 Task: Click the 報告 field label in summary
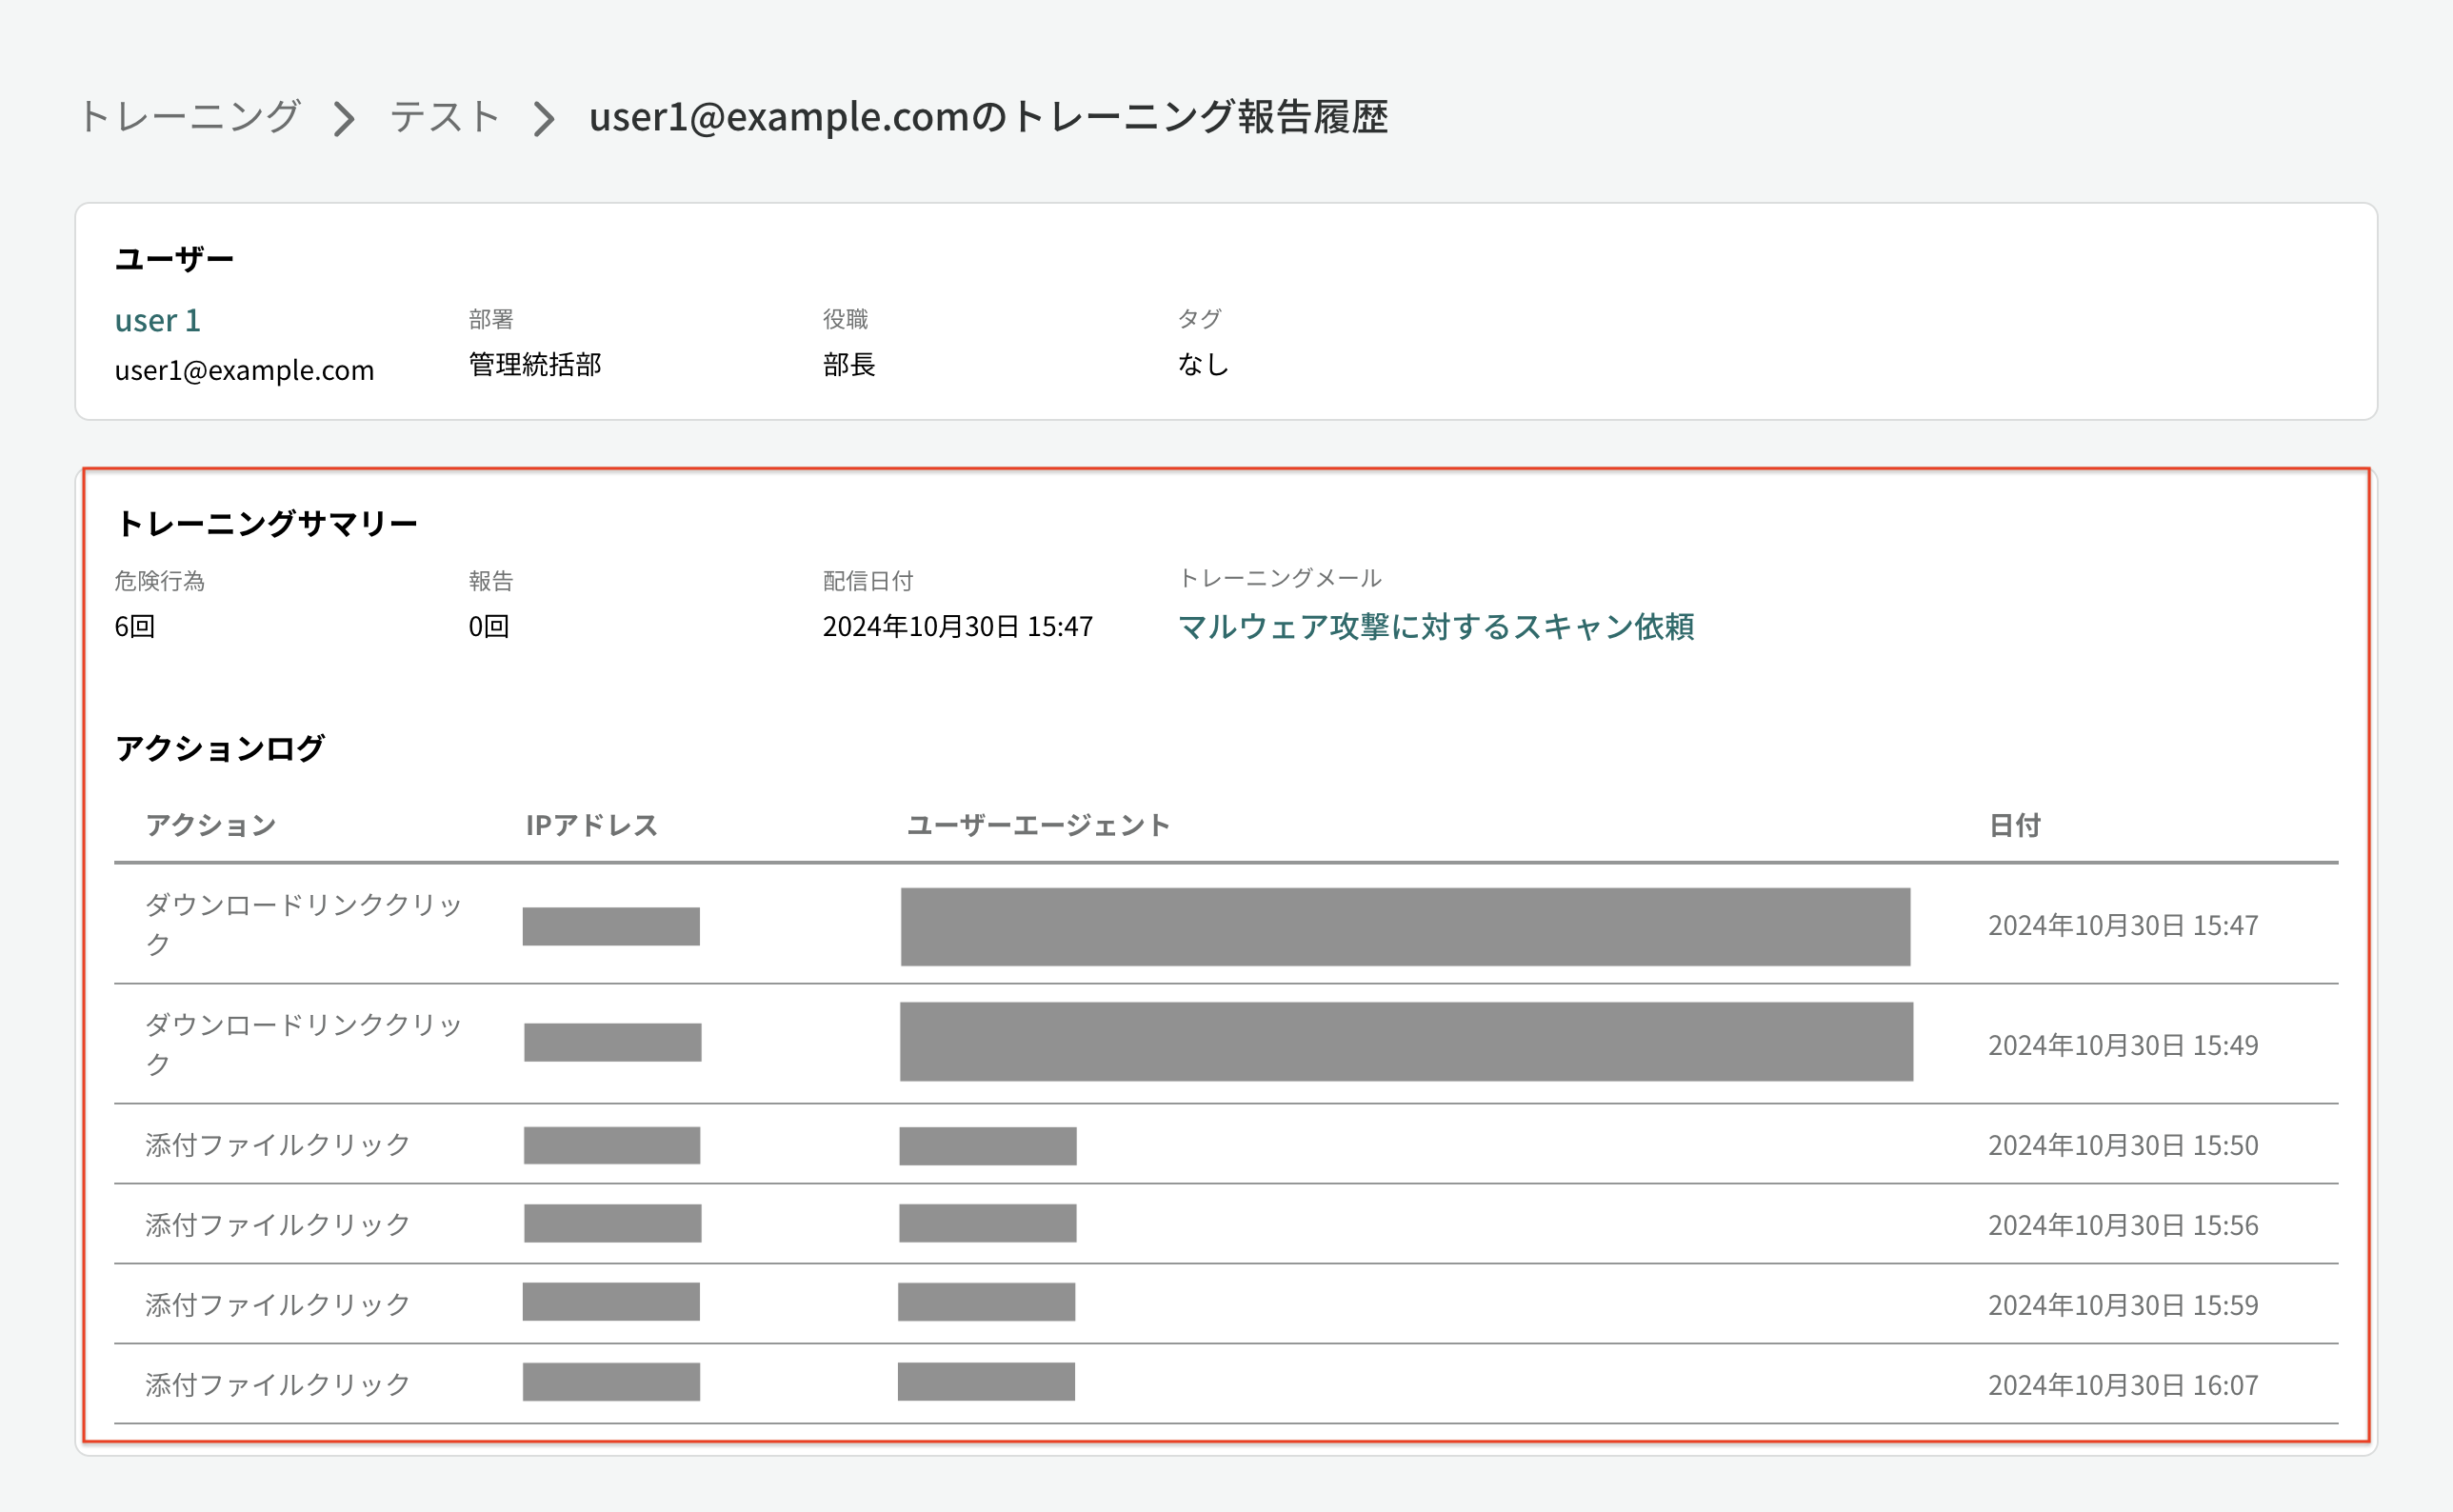point(491,581)
